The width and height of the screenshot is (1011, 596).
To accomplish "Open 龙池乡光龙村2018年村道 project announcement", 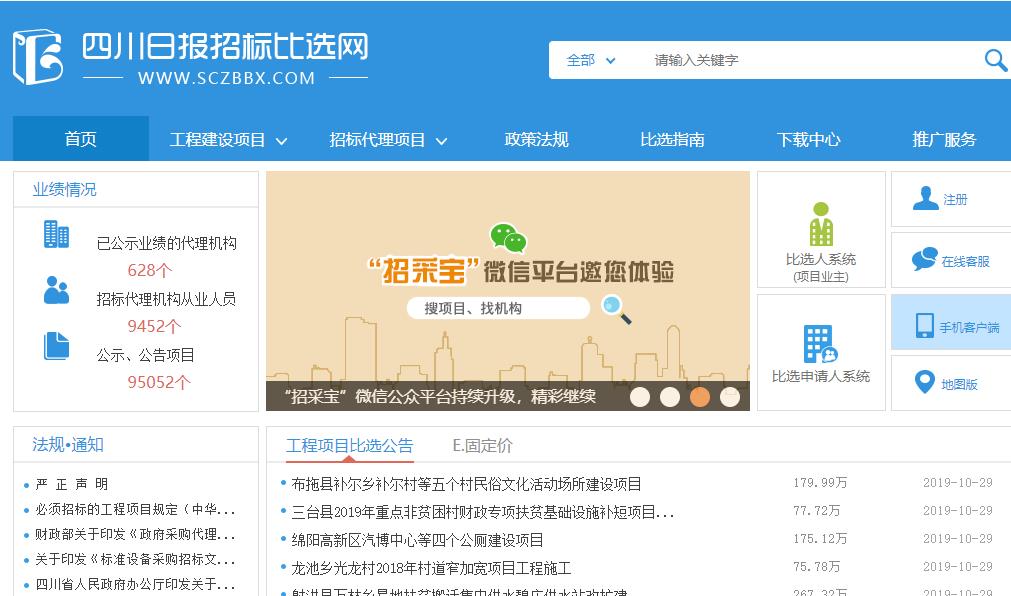I will [x=431, y=568].
